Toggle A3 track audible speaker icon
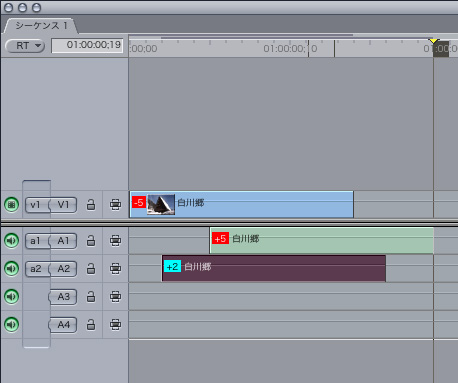This screenshot has height=383, width=458. (11, 296)
